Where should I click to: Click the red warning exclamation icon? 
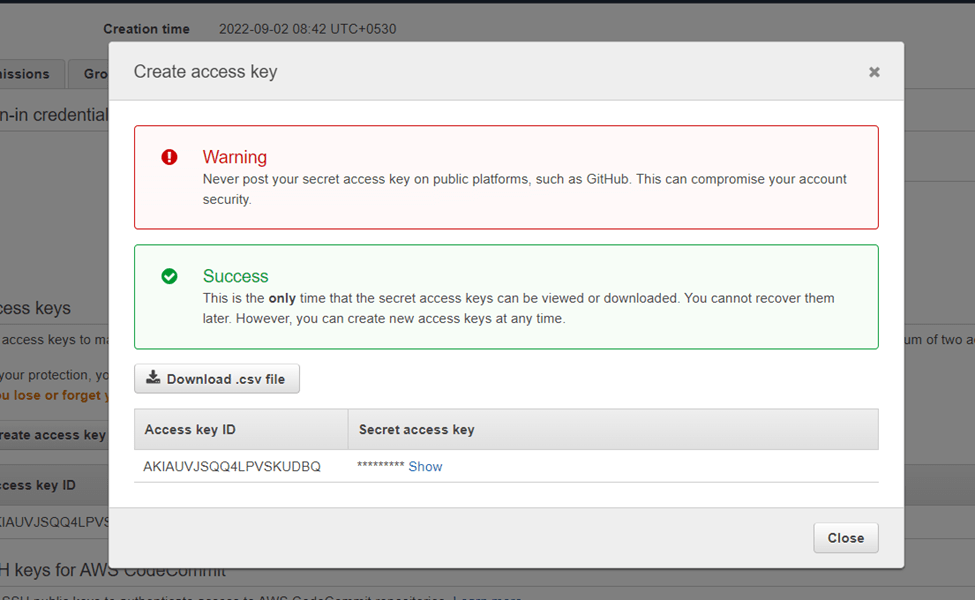(x=169, y=157)
